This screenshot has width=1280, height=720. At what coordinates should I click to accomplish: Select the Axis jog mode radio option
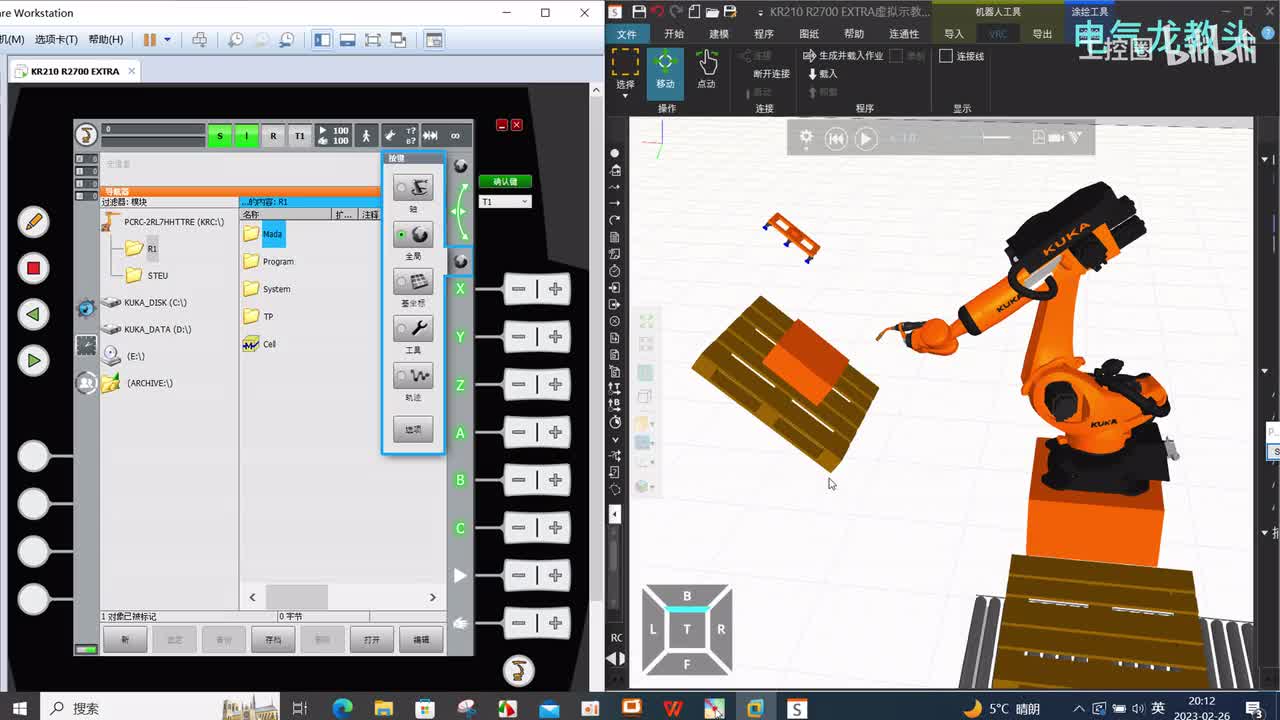click(413, 187)
